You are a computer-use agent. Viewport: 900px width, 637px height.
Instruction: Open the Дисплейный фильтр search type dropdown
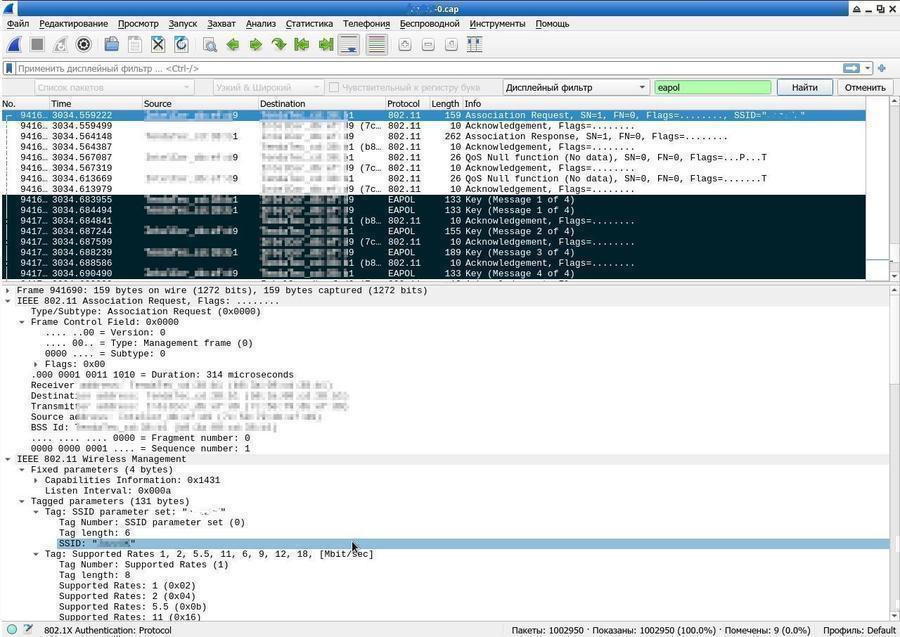576,87
